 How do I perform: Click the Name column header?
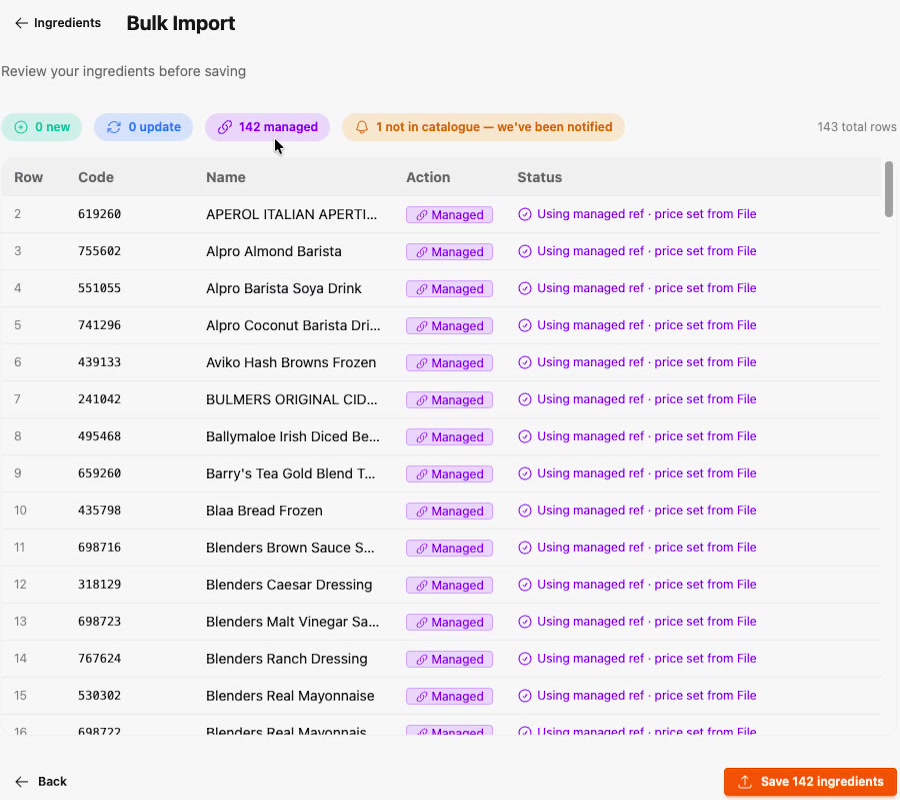(226, 177)
